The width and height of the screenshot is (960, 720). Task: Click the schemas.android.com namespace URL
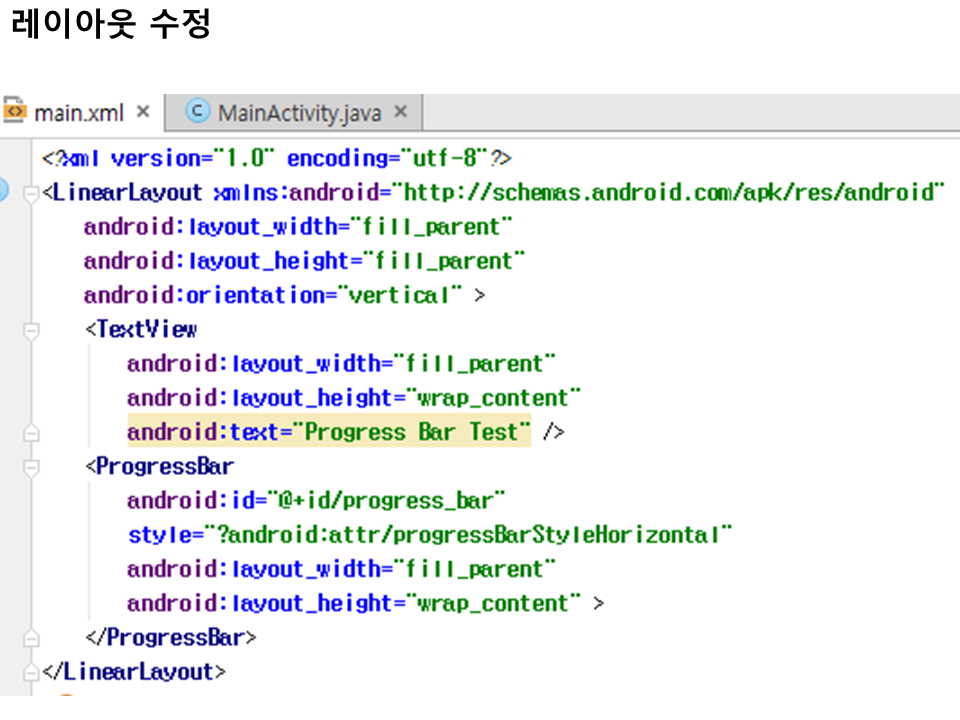tap(670, 192)
